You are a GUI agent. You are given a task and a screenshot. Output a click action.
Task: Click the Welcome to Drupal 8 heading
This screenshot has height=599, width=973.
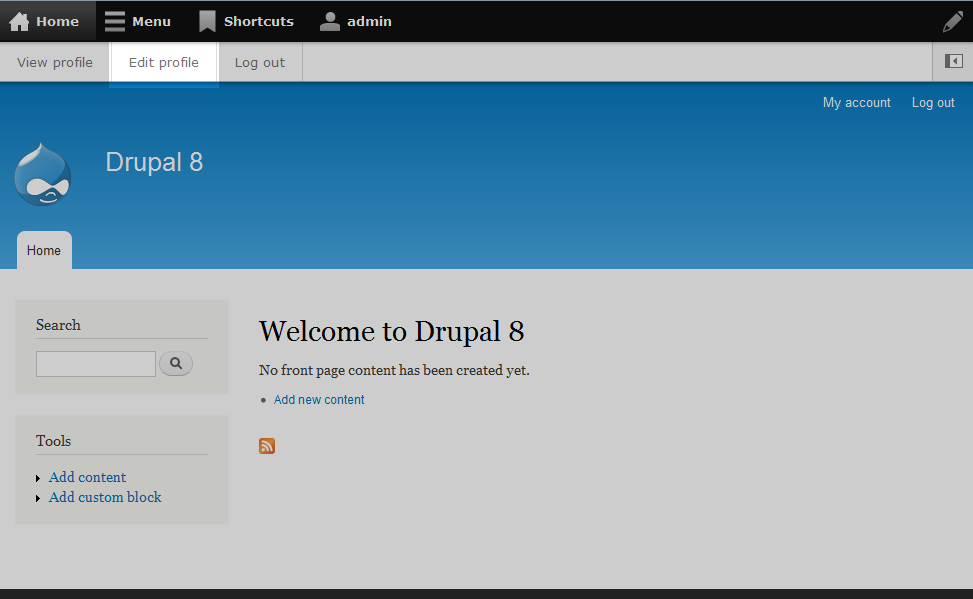391,331
